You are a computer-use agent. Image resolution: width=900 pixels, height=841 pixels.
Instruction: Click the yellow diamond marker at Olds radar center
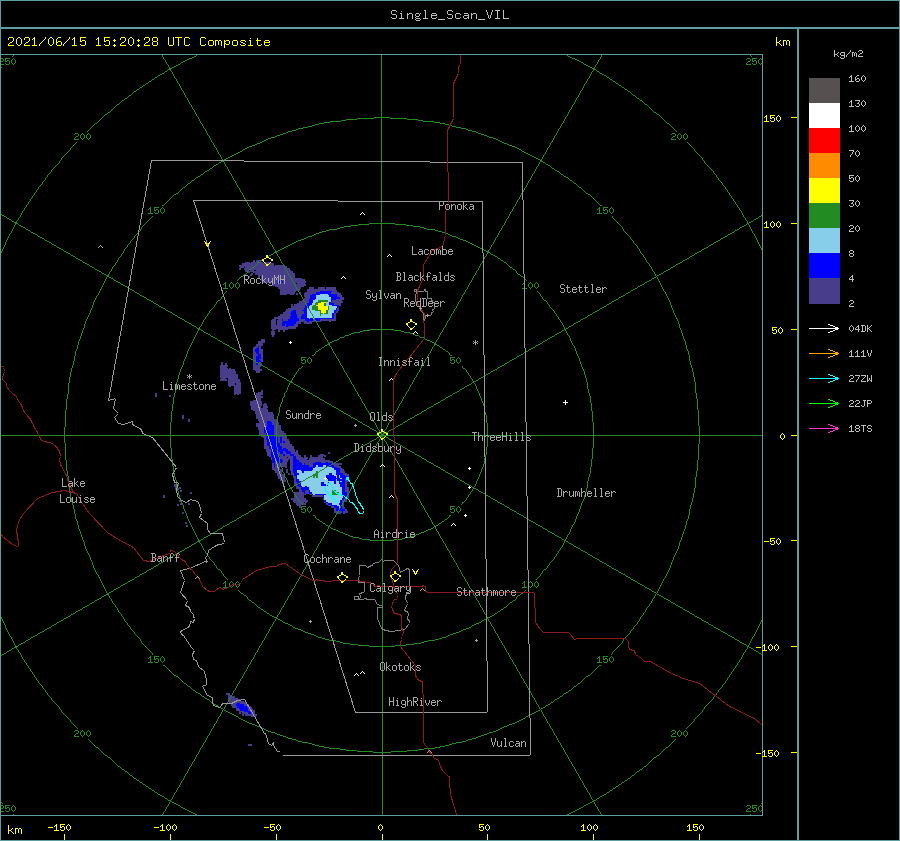[382, 435]
